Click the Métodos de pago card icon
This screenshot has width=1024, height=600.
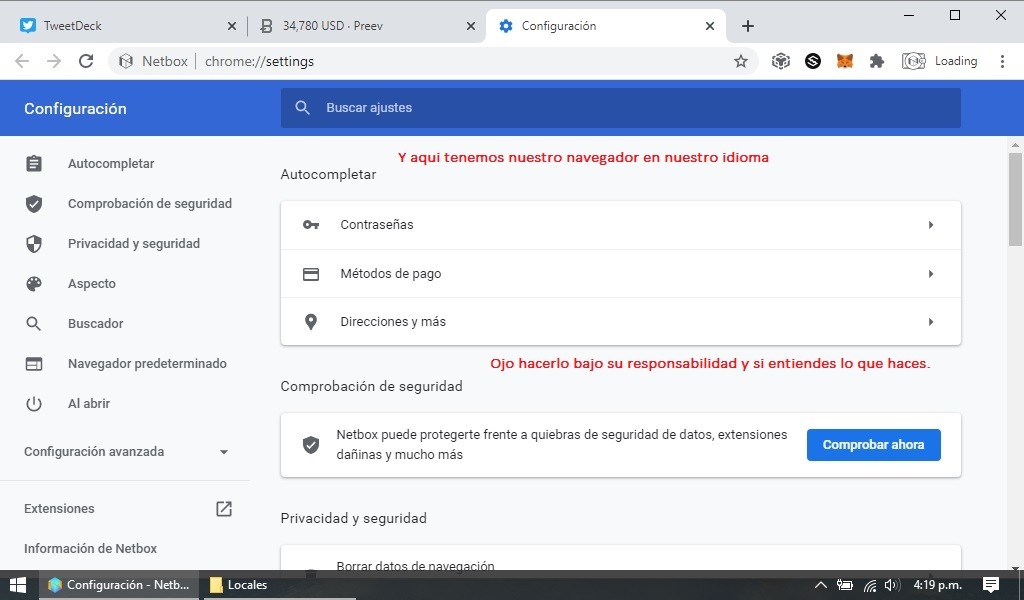tap(311, 274)
